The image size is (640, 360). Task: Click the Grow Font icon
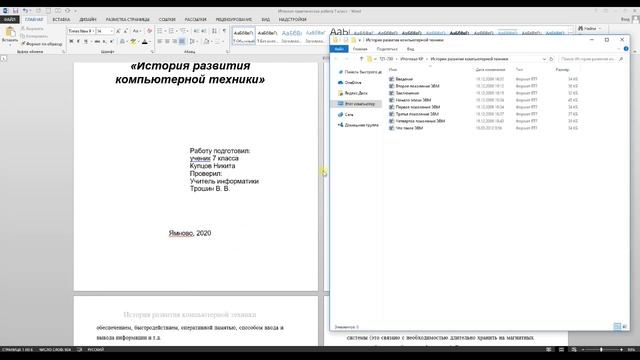point(118,31)
